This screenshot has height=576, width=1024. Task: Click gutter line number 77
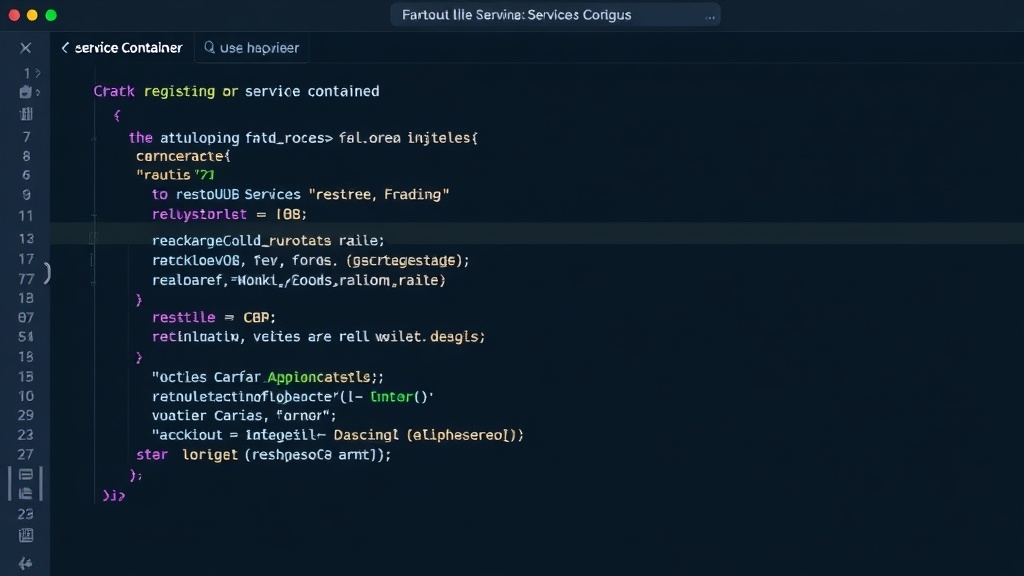point(25,280)
